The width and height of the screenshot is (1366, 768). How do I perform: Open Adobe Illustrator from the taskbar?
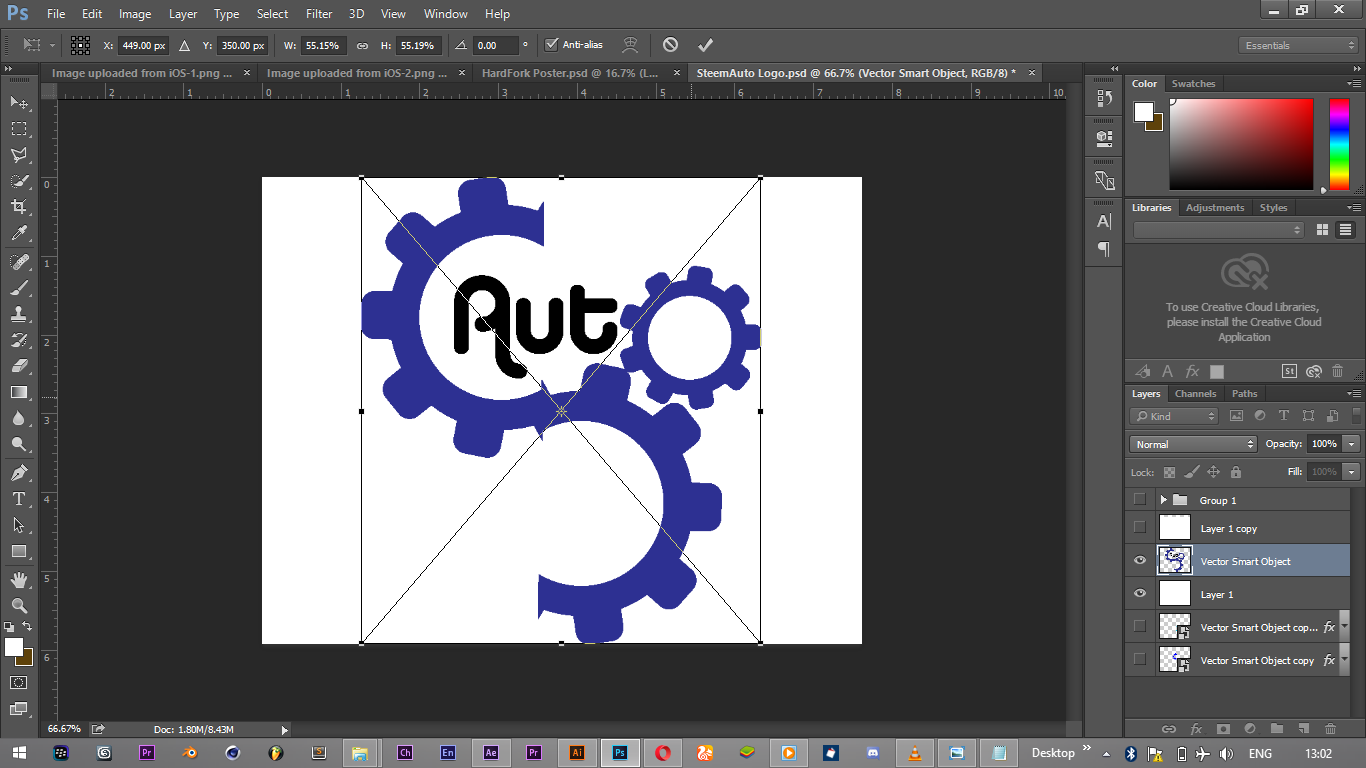[x=577, y=753]
